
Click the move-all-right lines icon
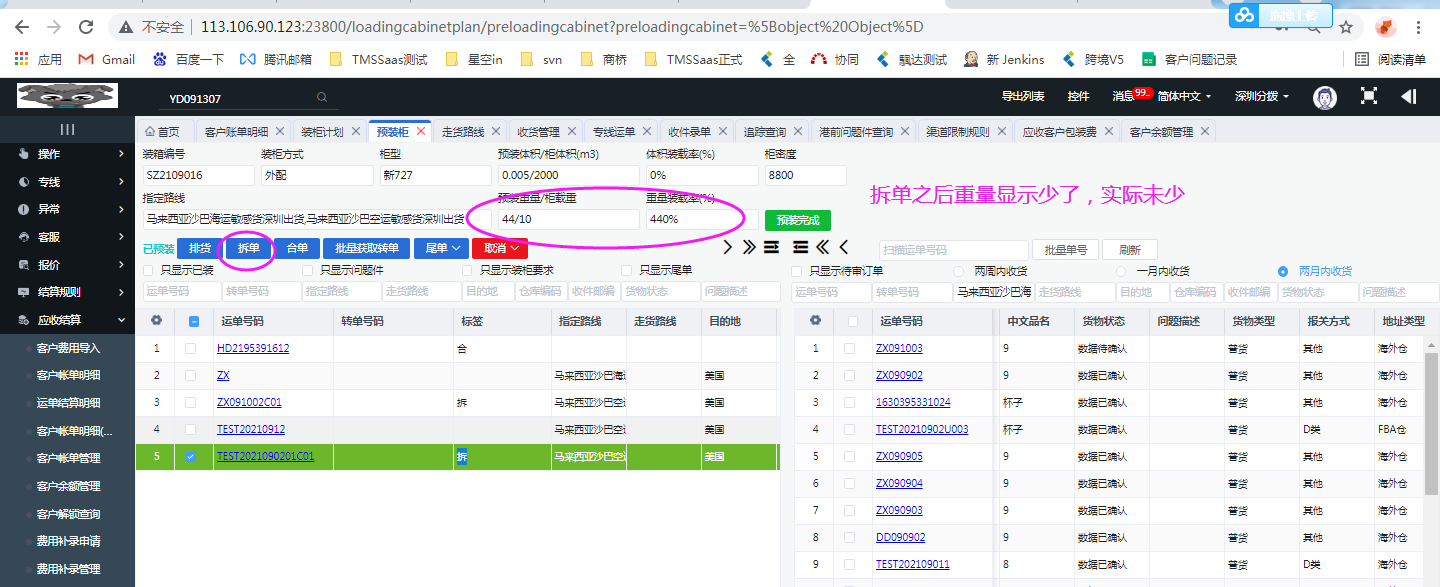point(771,247)
